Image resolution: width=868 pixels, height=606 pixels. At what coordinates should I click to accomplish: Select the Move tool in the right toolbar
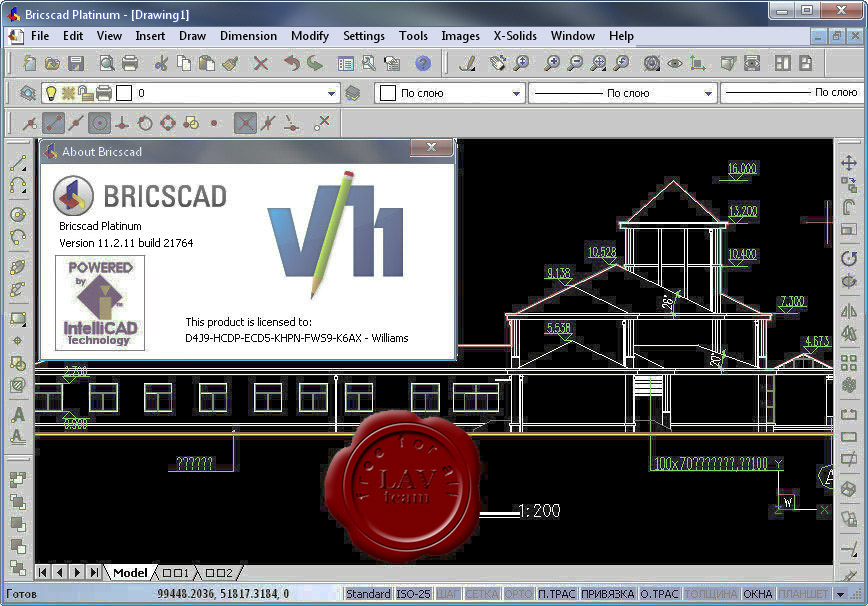[x=849, y=163]
